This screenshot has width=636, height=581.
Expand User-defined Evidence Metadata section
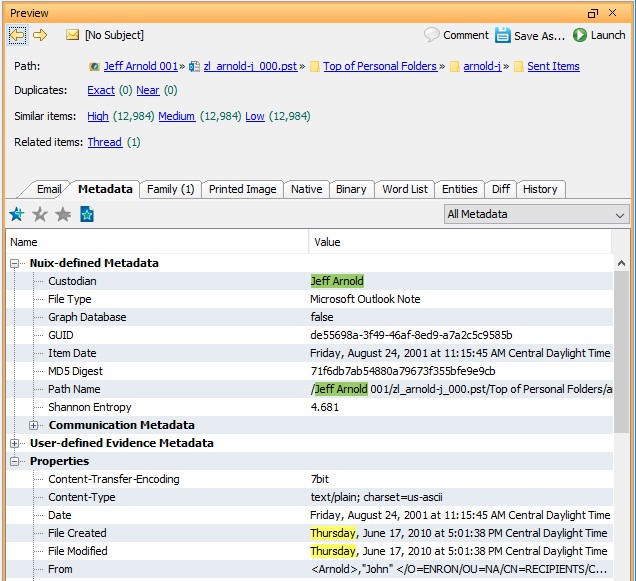(16, 443)
